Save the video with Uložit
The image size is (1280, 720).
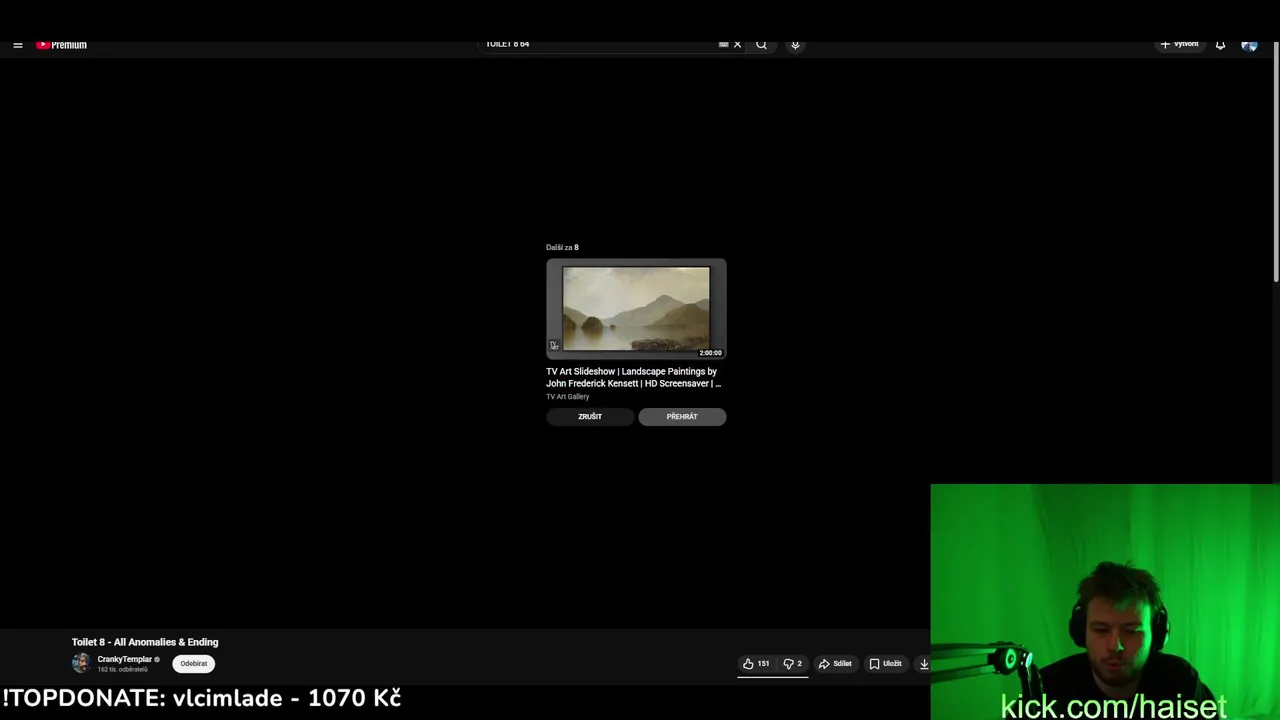pos(886,664)
